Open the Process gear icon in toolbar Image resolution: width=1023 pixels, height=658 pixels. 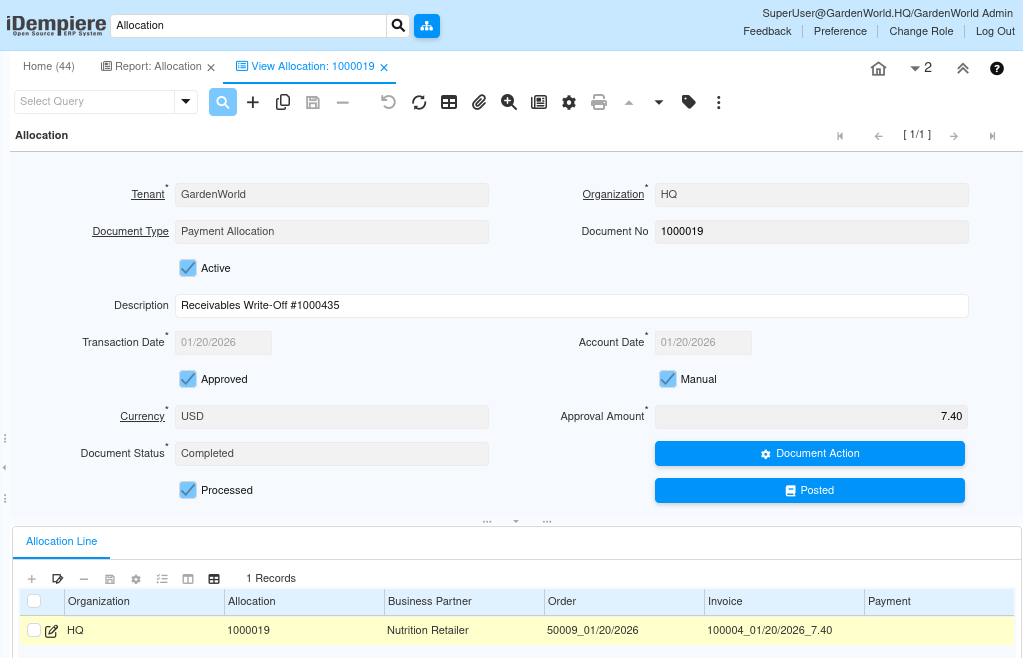[x=569, y=102]
